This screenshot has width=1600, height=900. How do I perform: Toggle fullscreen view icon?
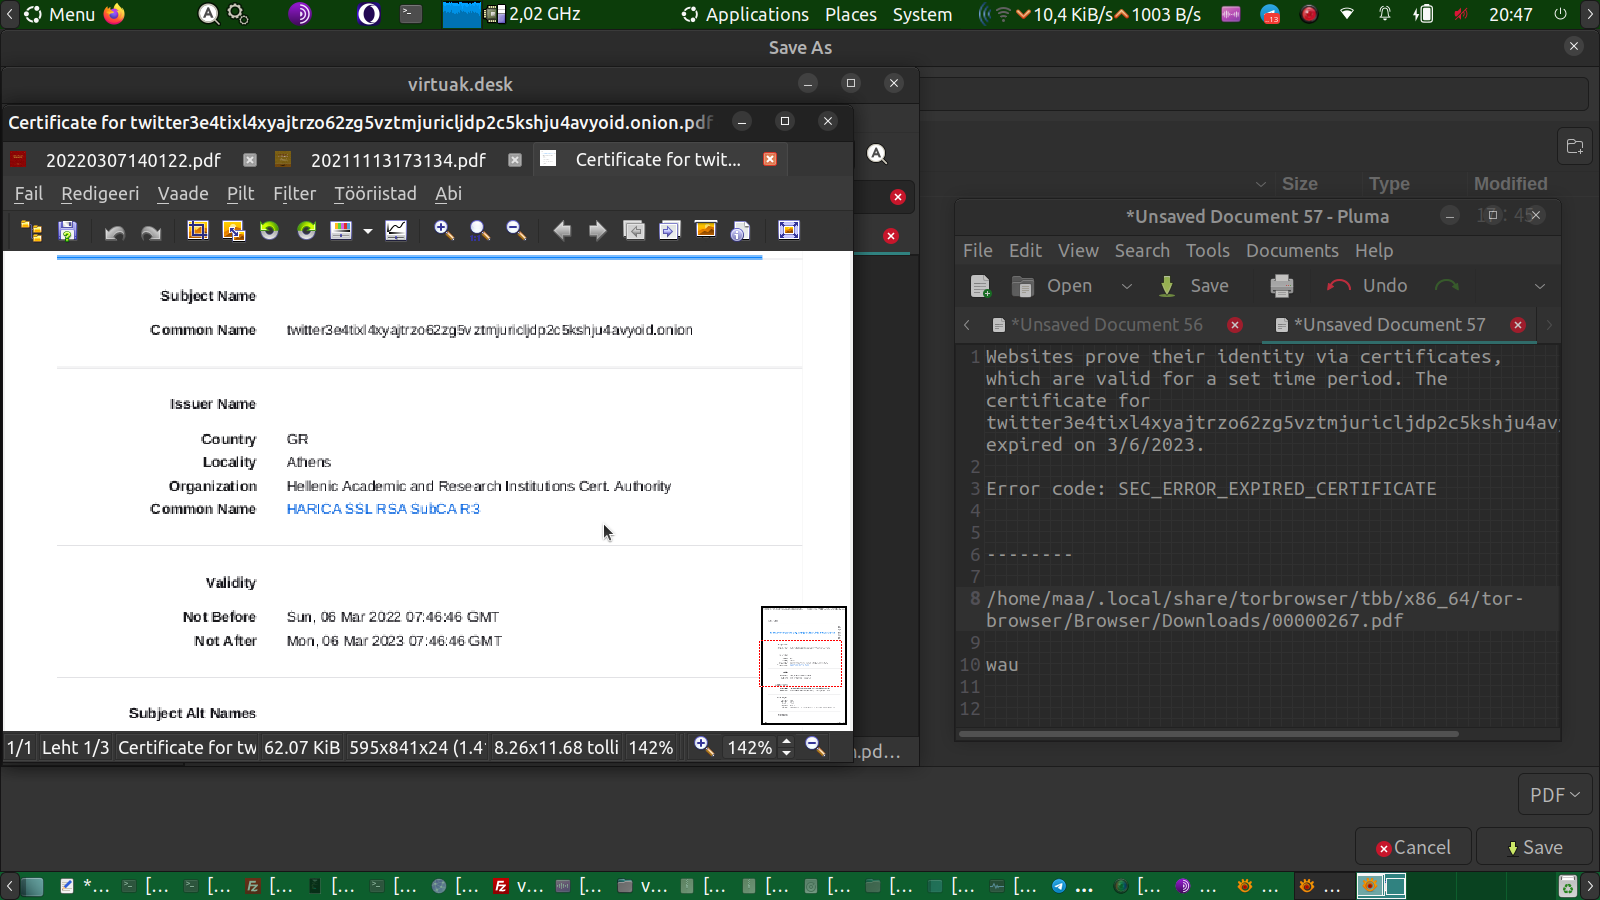click(789, 231)
